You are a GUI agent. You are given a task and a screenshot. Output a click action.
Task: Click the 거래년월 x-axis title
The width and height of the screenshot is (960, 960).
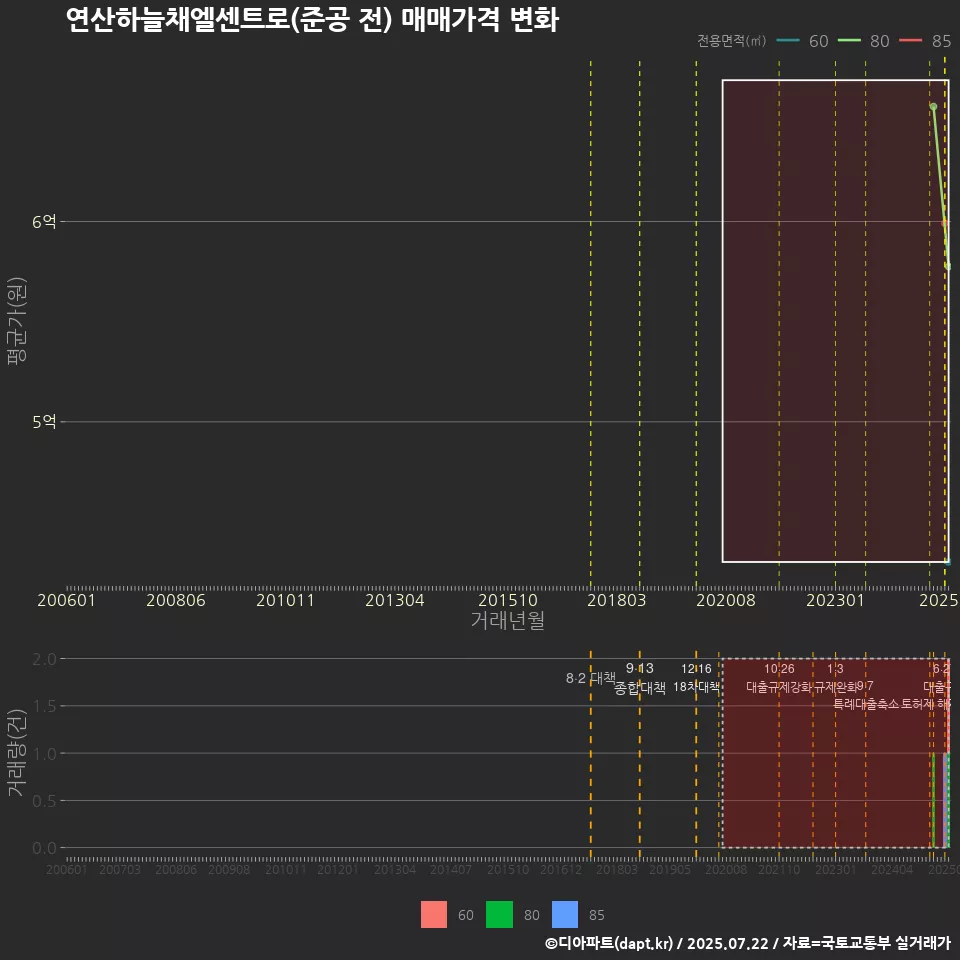[x=508, y=620]
